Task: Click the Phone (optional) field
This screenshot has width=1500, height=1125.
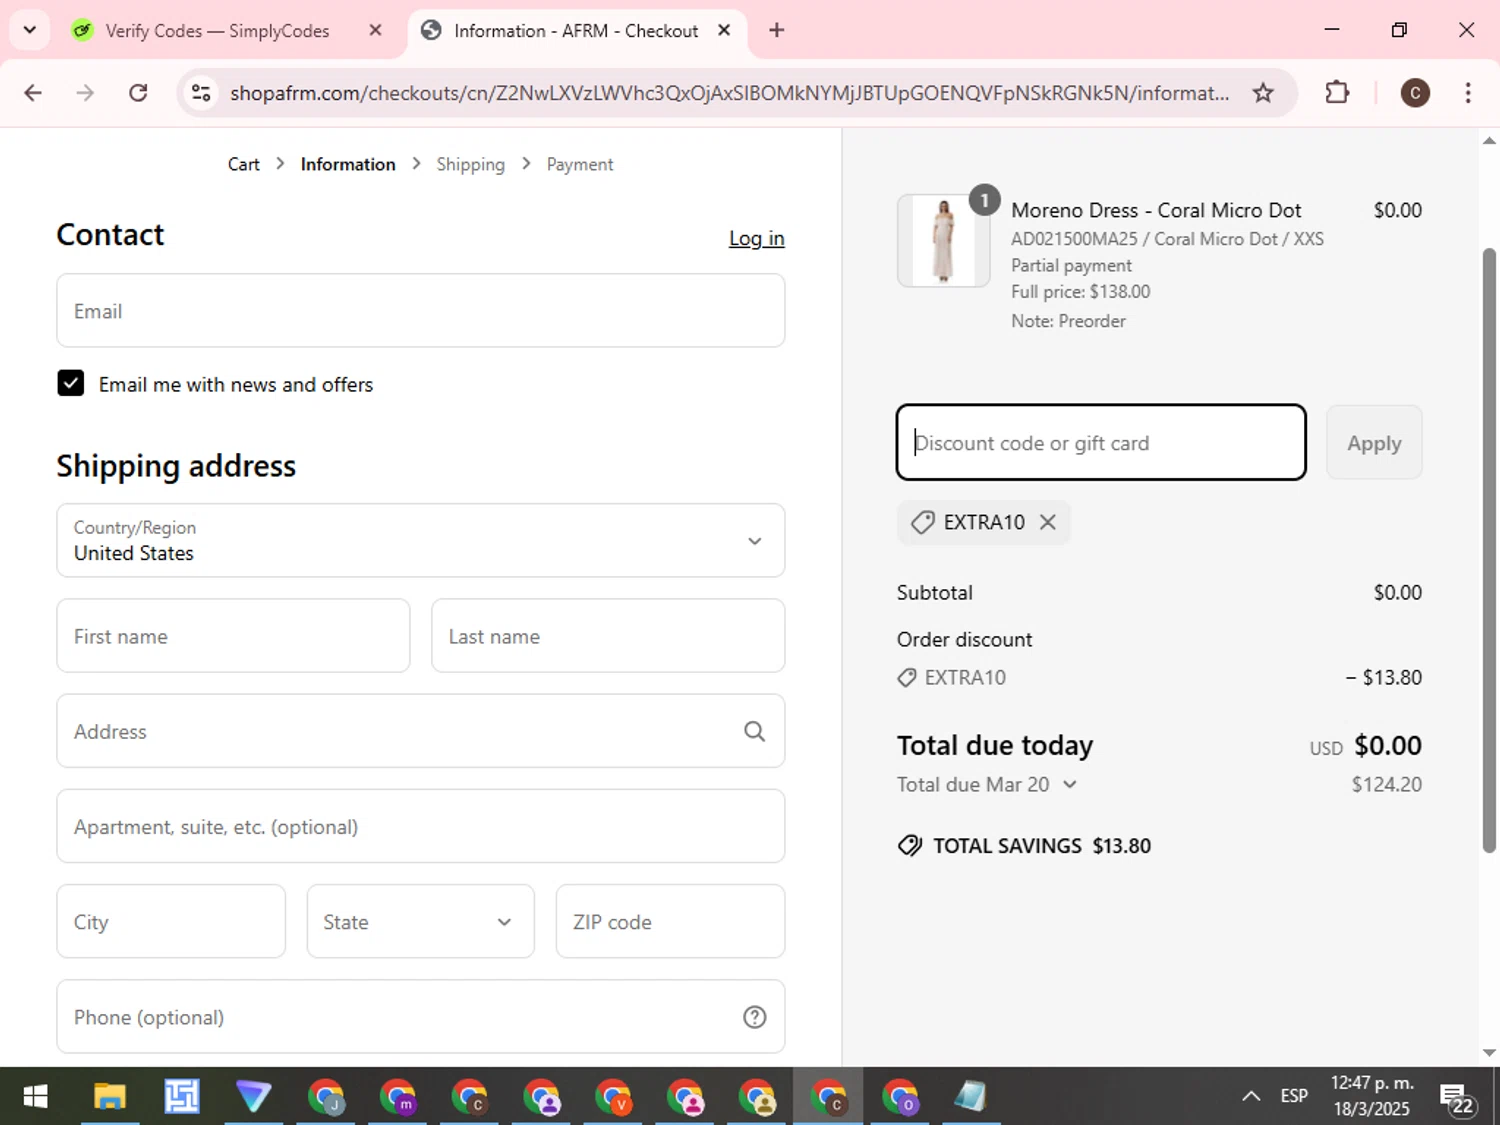Action: [x=421, y=1016]
